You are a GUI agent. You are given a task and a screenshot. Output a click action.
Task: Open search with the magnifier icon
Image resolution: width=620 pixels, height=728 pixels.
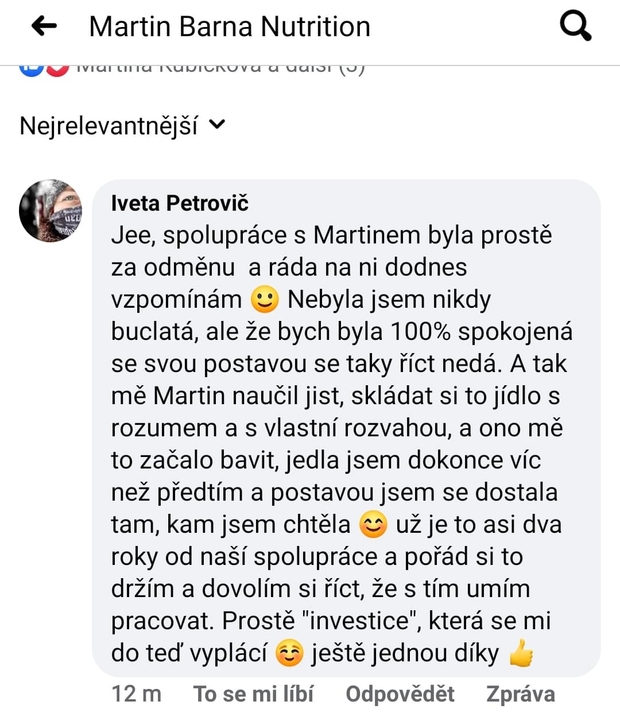tap(576, 26)
